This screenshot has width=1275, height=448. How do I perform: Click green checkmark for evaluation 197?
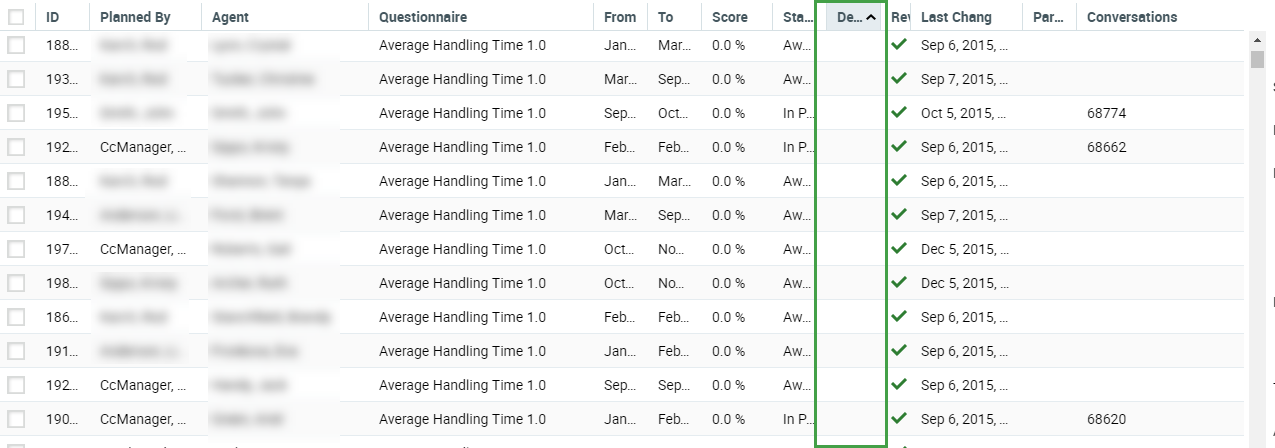pyautogui.click(x=899, y=248)
